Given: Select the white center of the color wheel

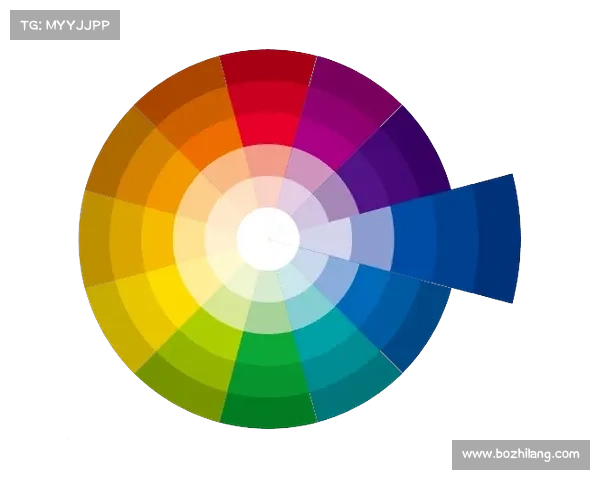Looking at the screenshot, I should pos(268,238).
